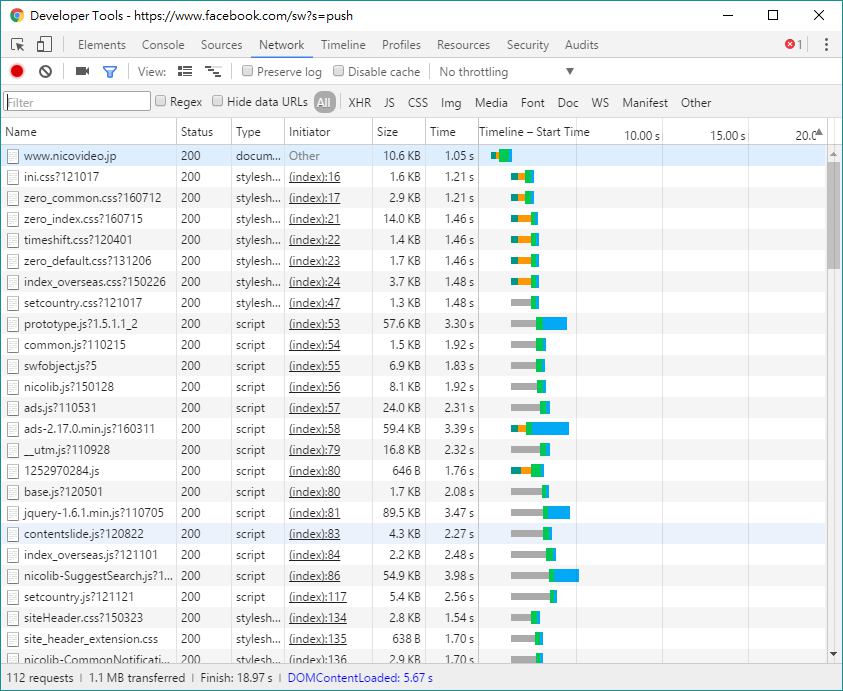
Task: Toggle the blue filter funnel icon
Action: pyautogui.click(x=110, y=72)
